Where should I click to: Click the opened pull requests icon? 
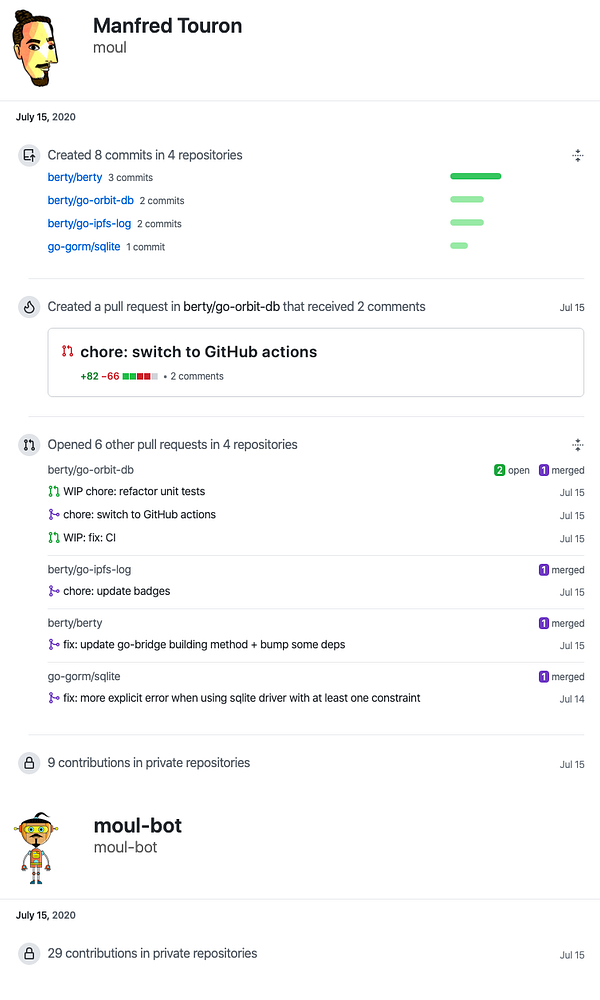(x=29, y=445)
